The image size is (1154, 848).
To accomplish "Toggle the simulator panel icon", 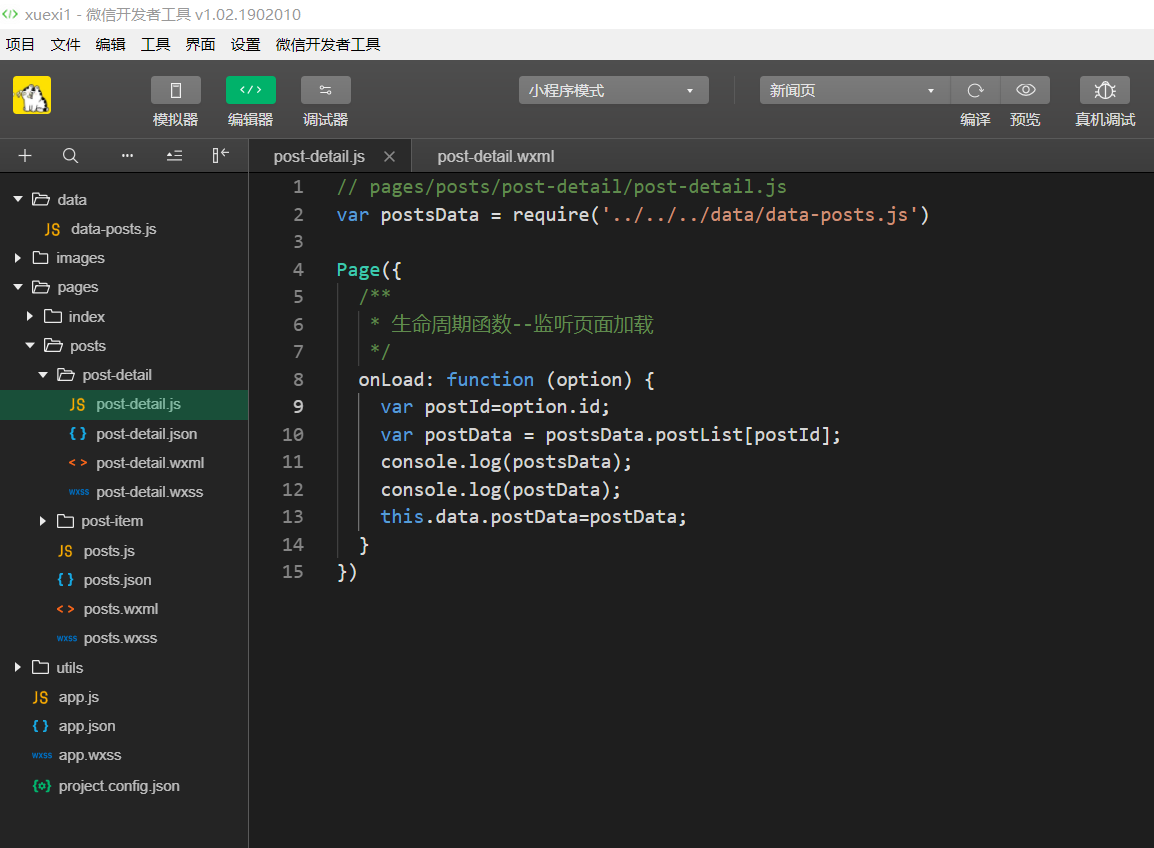I will click(x=175, y=91).
